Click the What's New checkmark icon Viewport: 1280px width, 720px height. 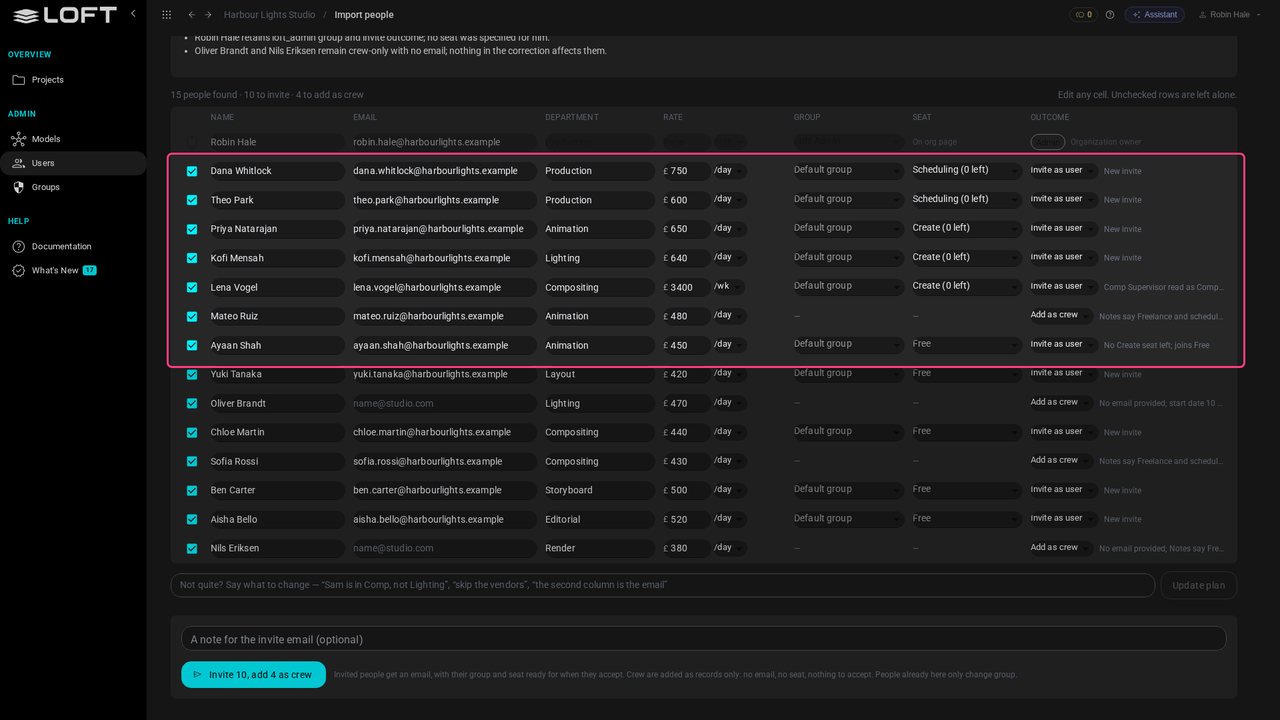tap(19, 270)
